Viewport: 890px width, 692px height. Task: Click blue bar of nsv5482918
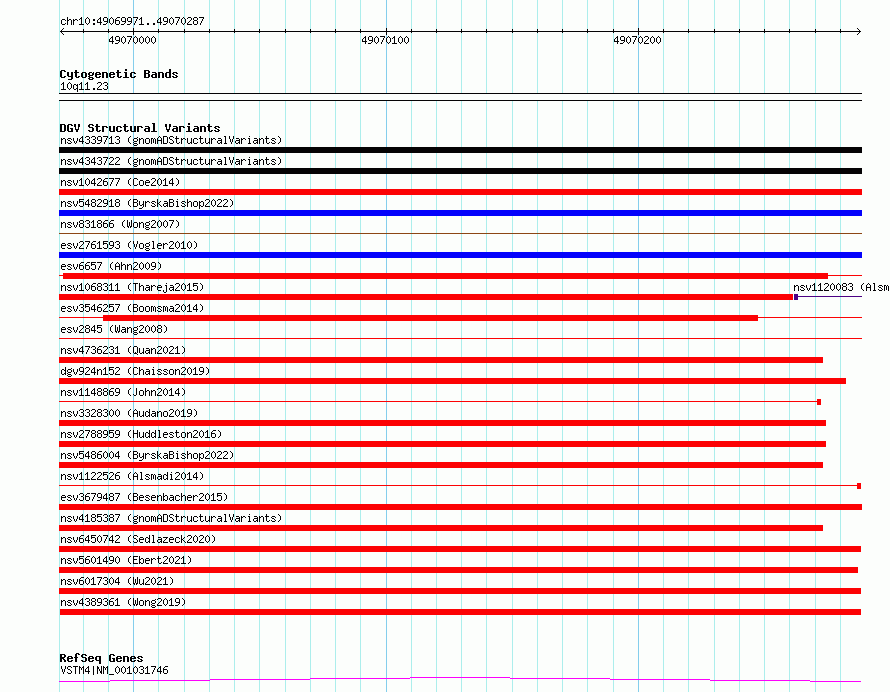[x=460, y=213]
